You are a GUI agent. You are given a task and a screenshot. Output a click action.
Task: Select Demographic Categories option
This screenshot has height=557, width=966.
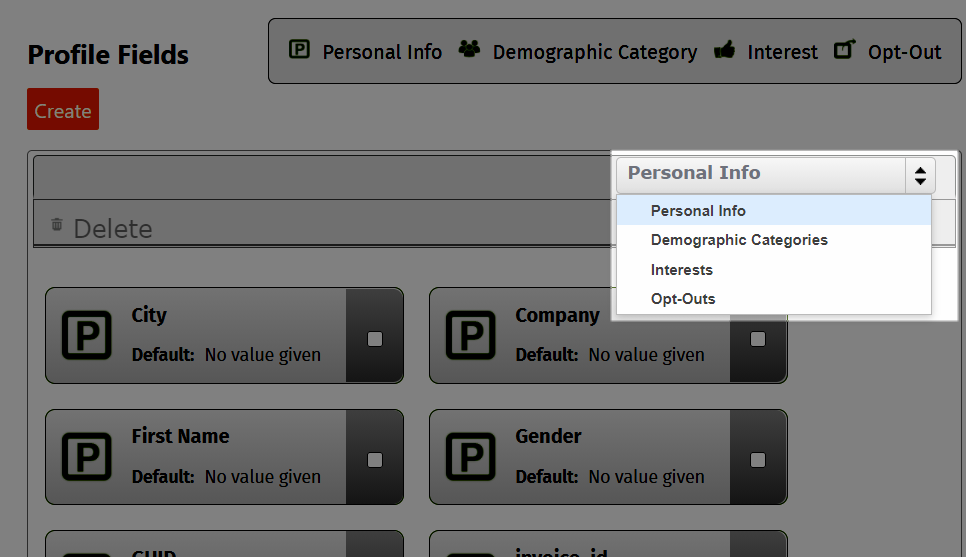774,240
